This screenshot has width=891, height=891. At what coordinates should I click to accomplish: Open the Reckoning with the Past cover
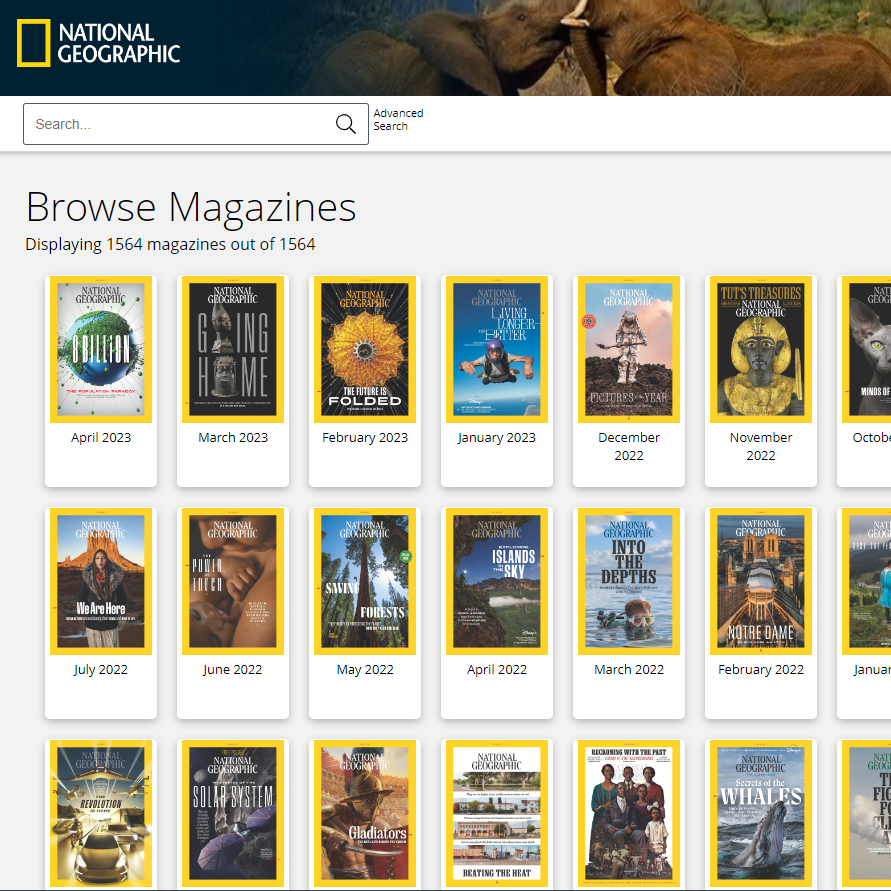click(x=628, y=813)
